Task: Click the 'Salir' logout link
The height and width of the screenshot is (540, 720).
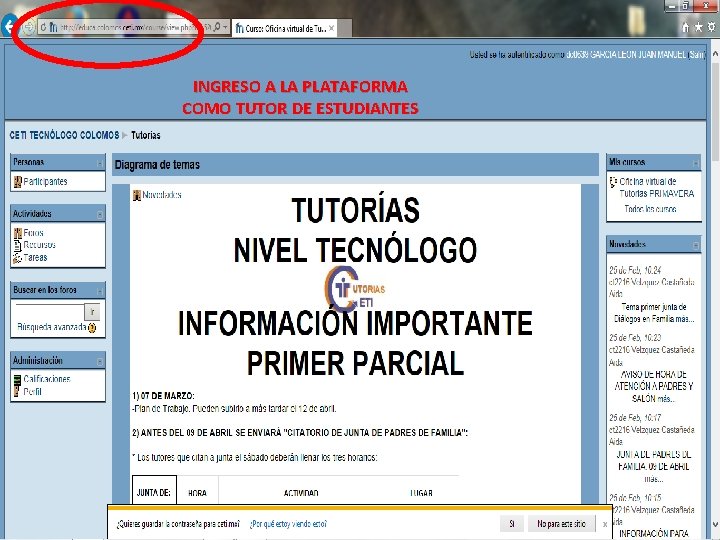Action: point(697,55)
